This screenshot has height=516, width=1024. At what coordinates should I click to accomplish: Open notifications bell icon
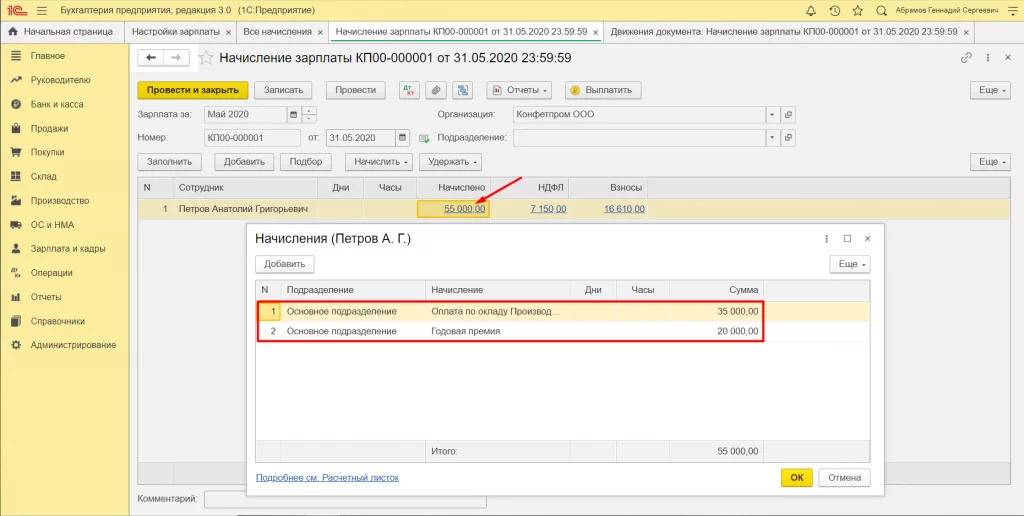coord(810,10)
